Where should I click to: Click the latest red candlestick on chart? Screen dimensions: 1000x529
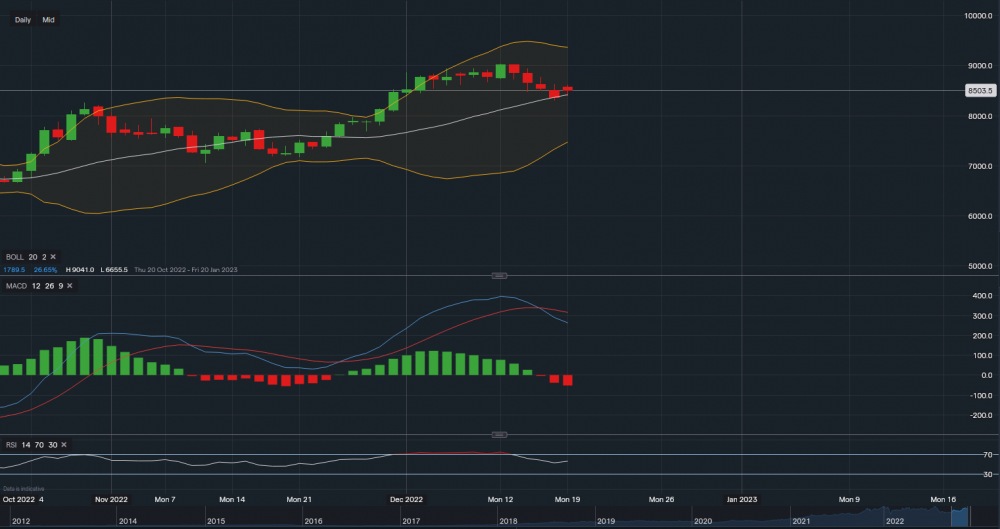(567, 89)
